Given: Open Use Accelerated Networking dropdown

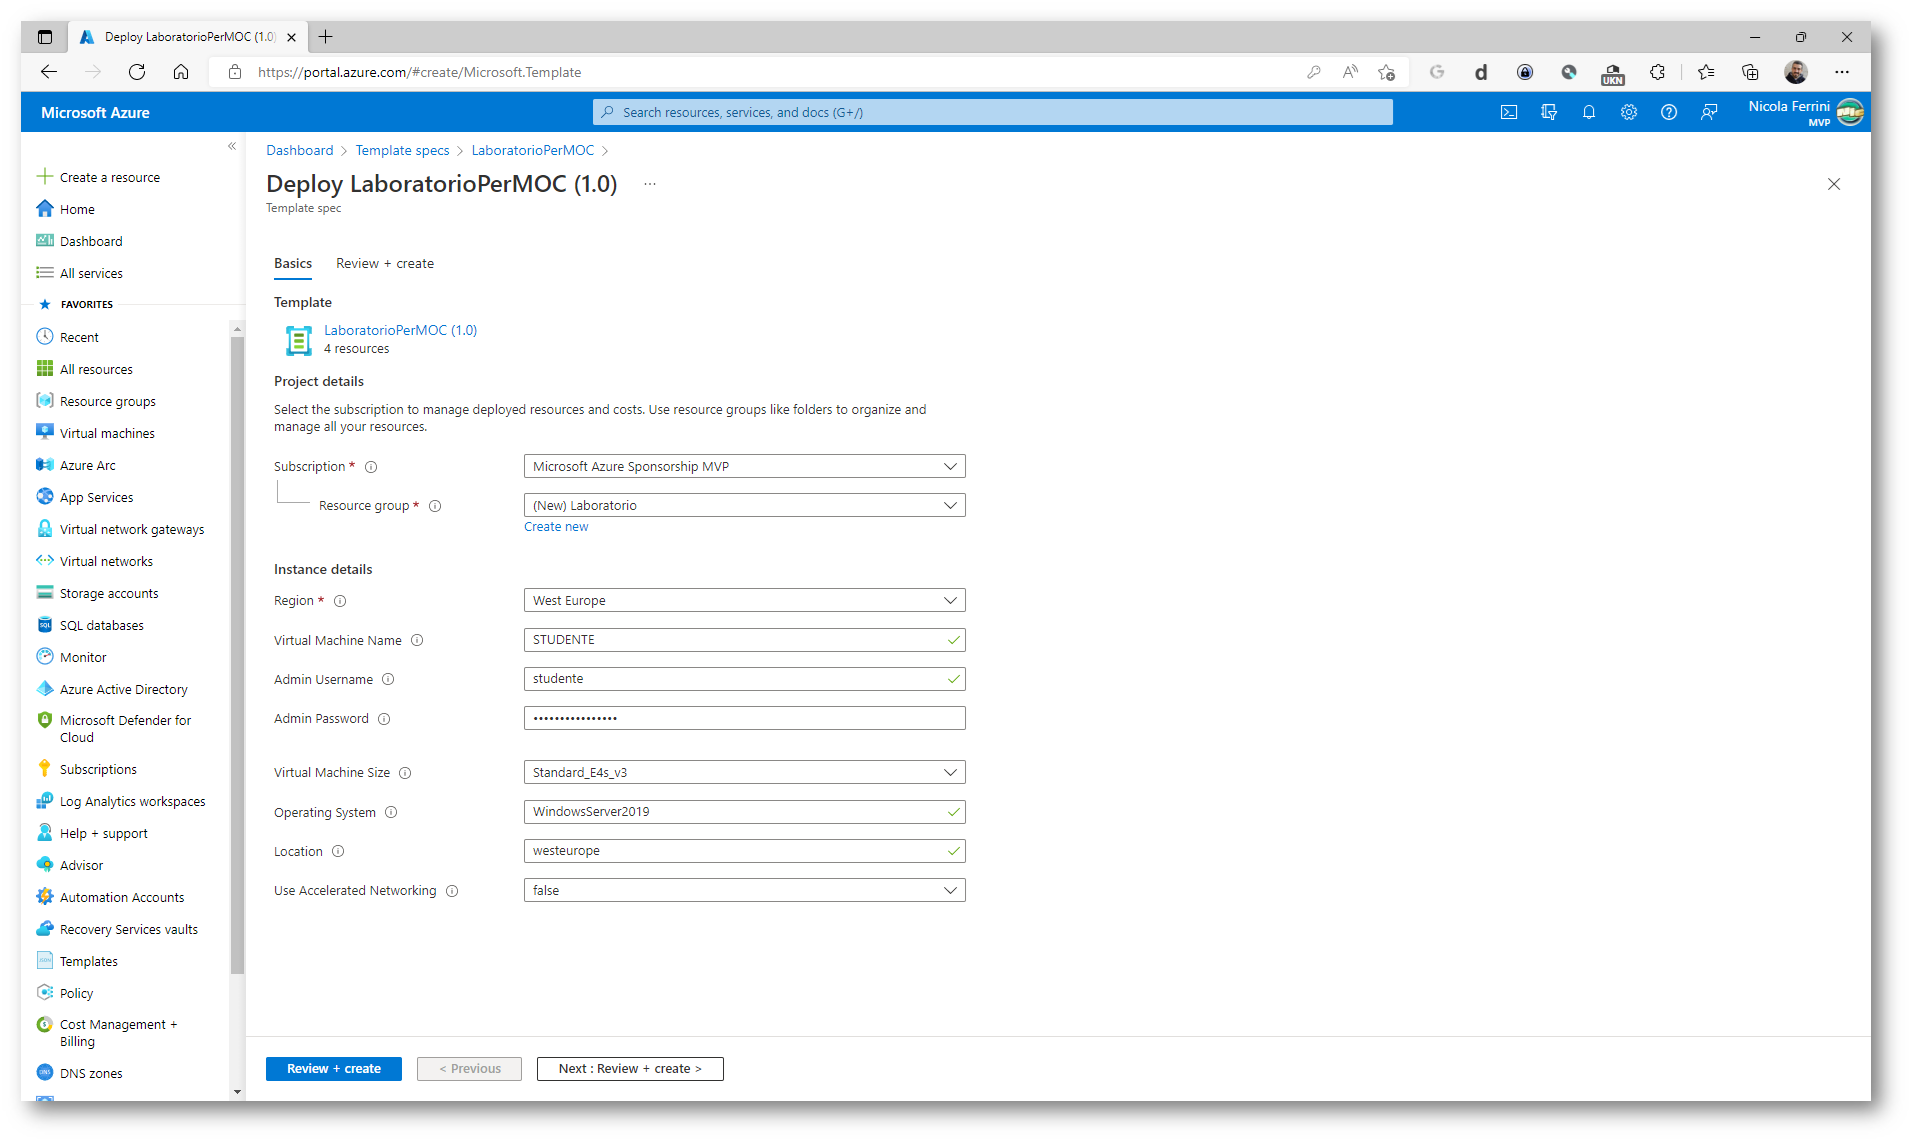Looking at the screenshot, I should [744, 891].
